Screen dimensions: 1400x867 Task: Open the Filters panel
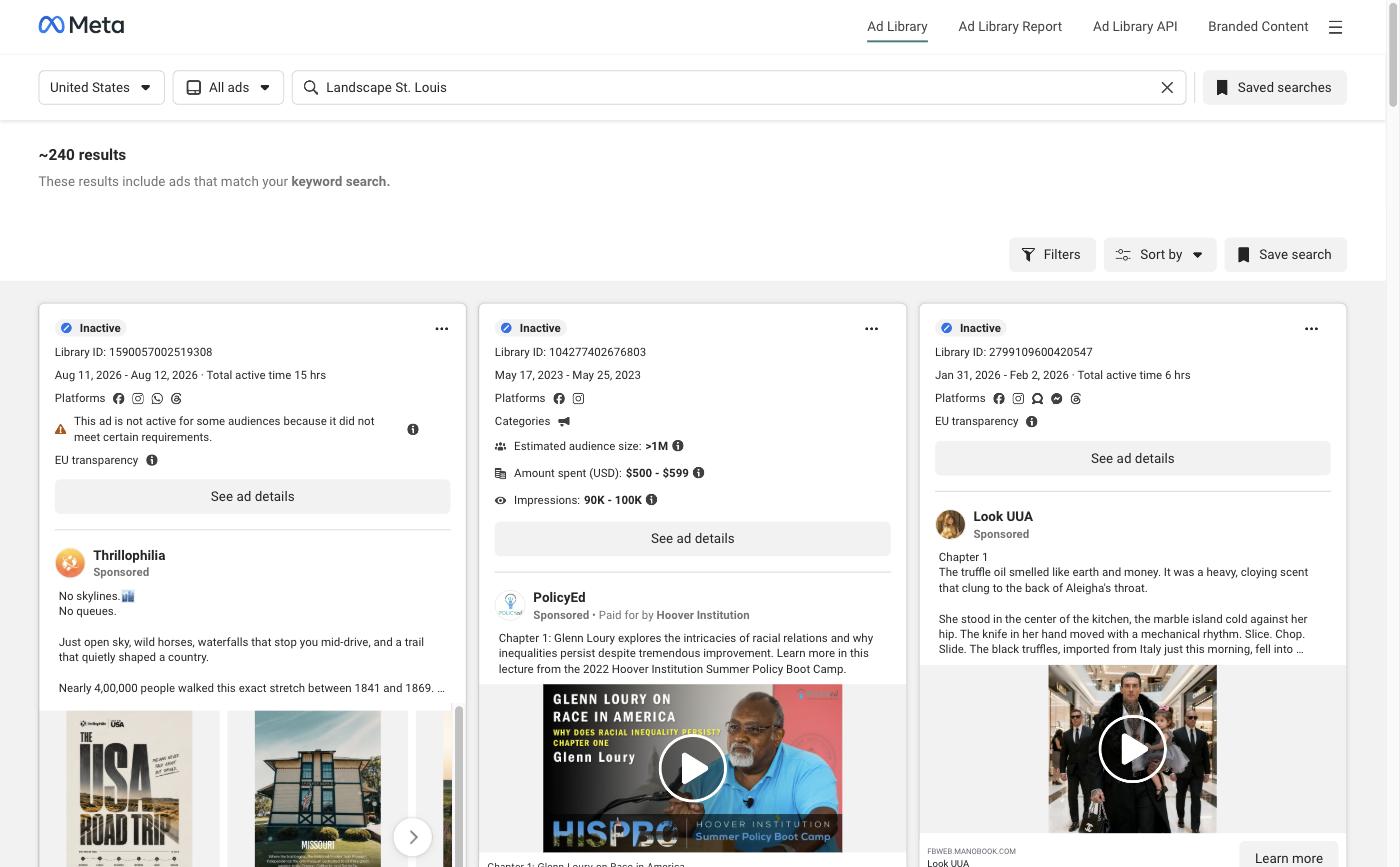point(1052,255)
